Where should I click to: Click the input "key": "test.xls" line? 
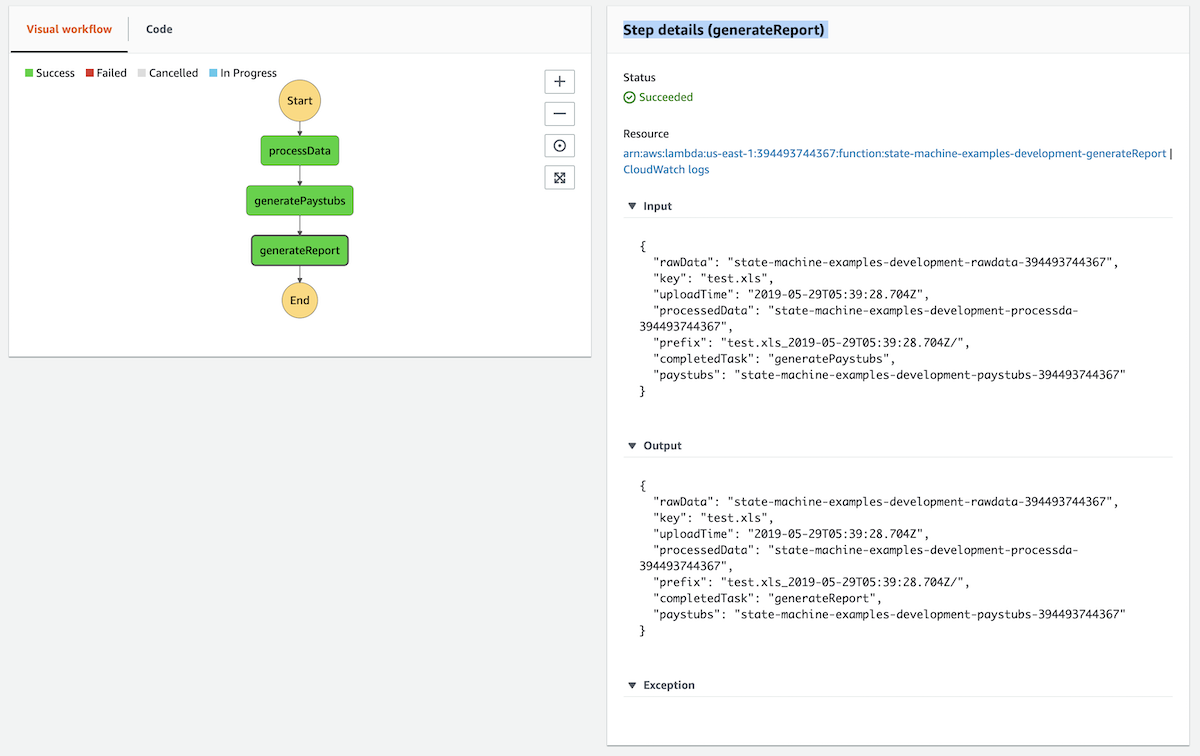713,279
